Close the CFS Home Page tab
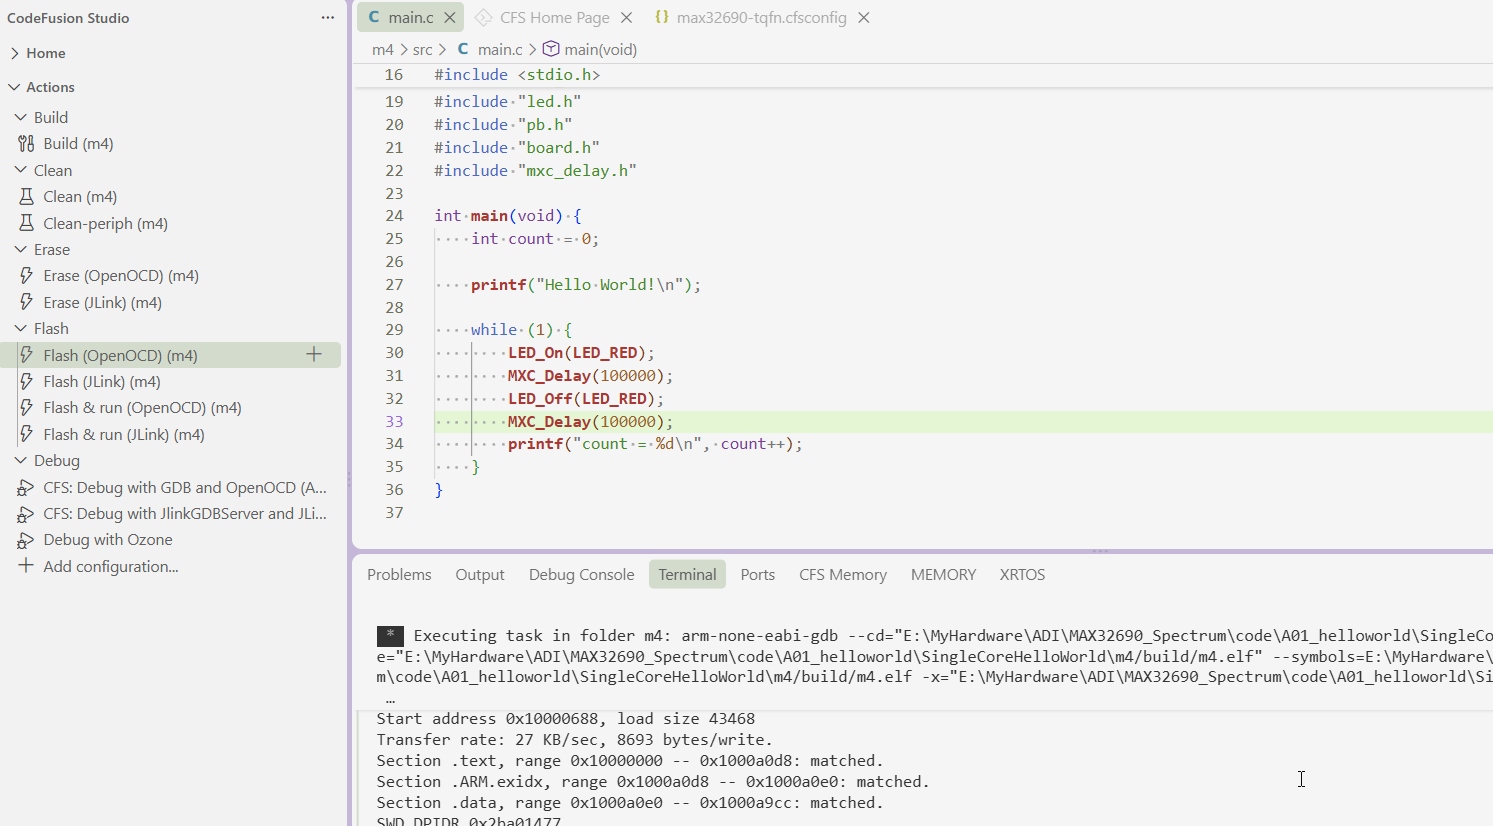This screenshot has width=1493, height=826. click(626, 18)
